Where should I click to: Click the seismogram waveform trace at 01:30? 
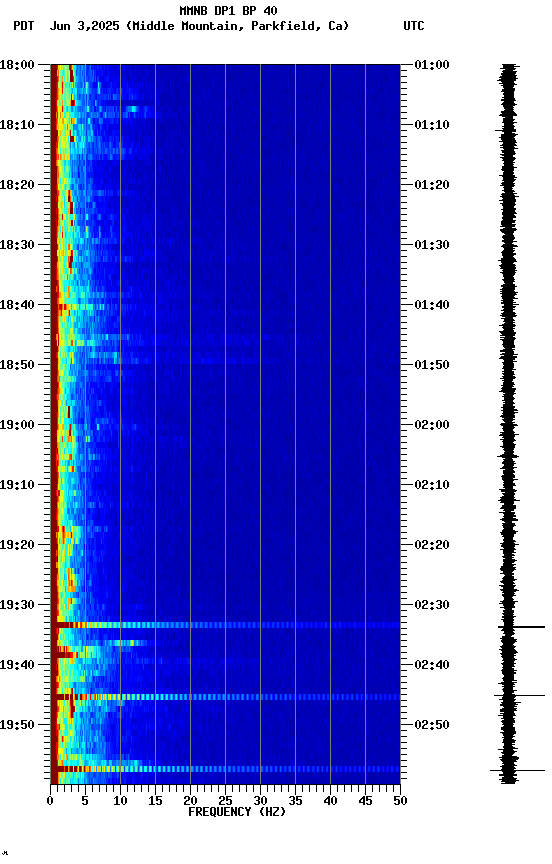(x=509, y=245)
